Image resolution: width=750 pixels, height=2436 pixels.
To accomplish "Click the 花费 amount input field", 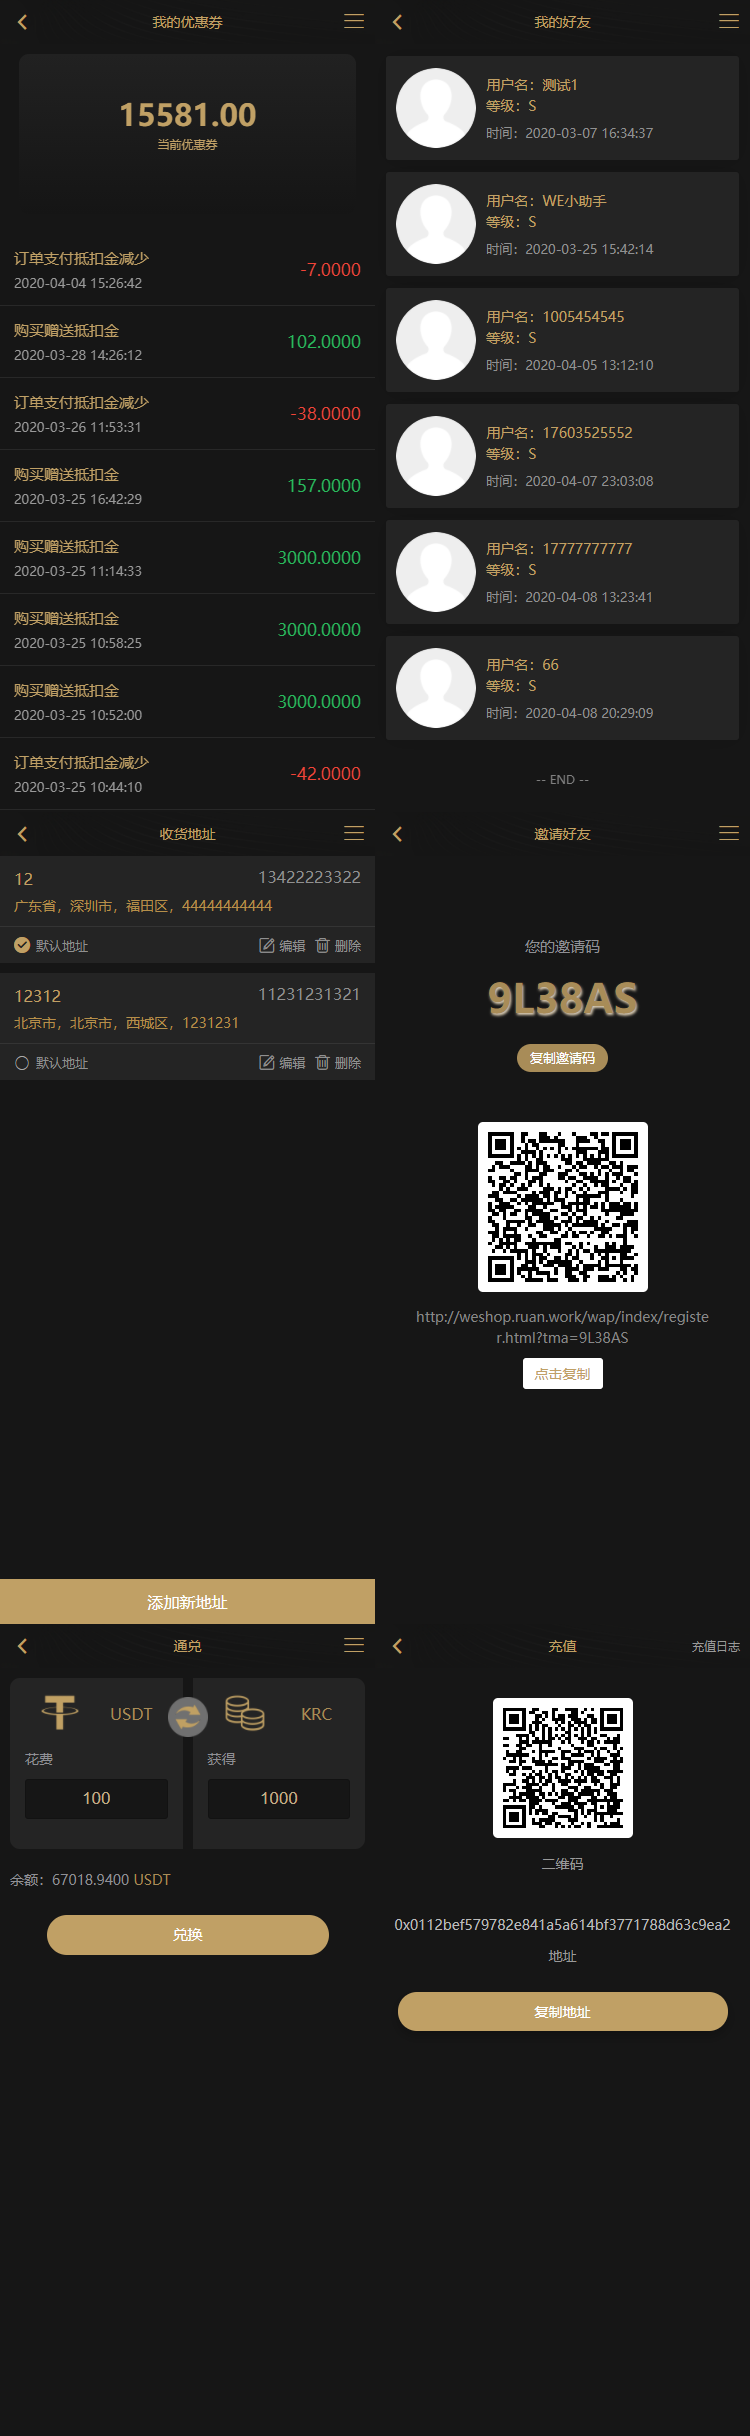I will (x=96, y=1798).
